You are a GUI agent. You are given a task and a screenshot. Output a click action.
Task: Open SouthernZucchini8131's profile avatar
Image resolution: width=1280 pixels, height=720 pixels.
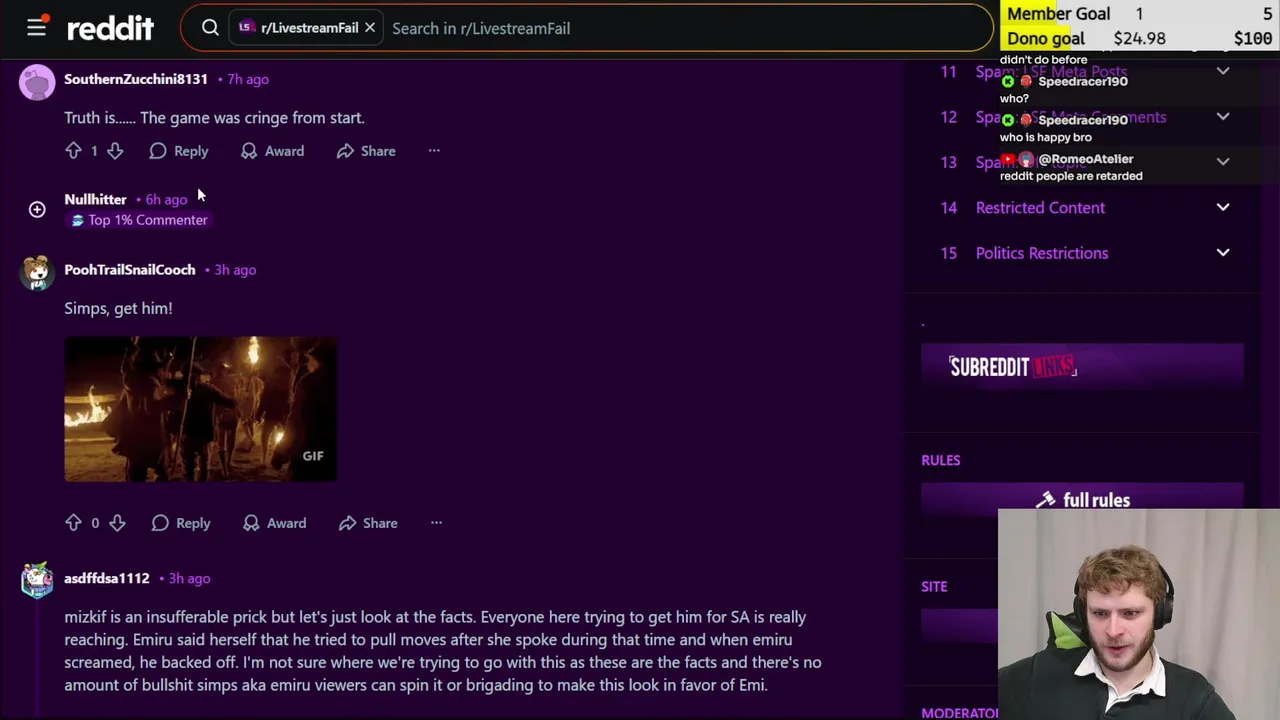(37, 82)
